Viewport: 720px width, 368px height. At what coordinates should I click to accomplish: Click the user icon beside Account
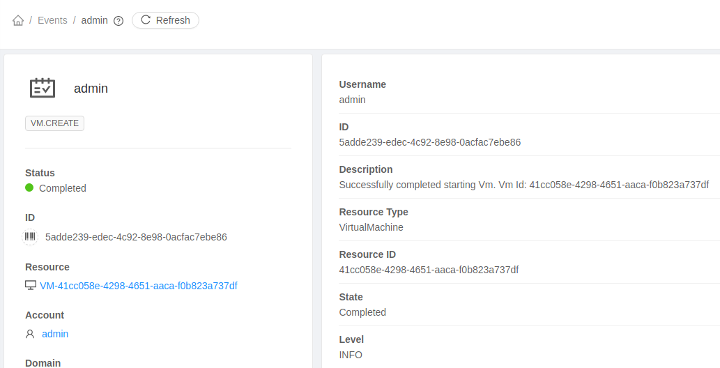[x=30, y=334]
